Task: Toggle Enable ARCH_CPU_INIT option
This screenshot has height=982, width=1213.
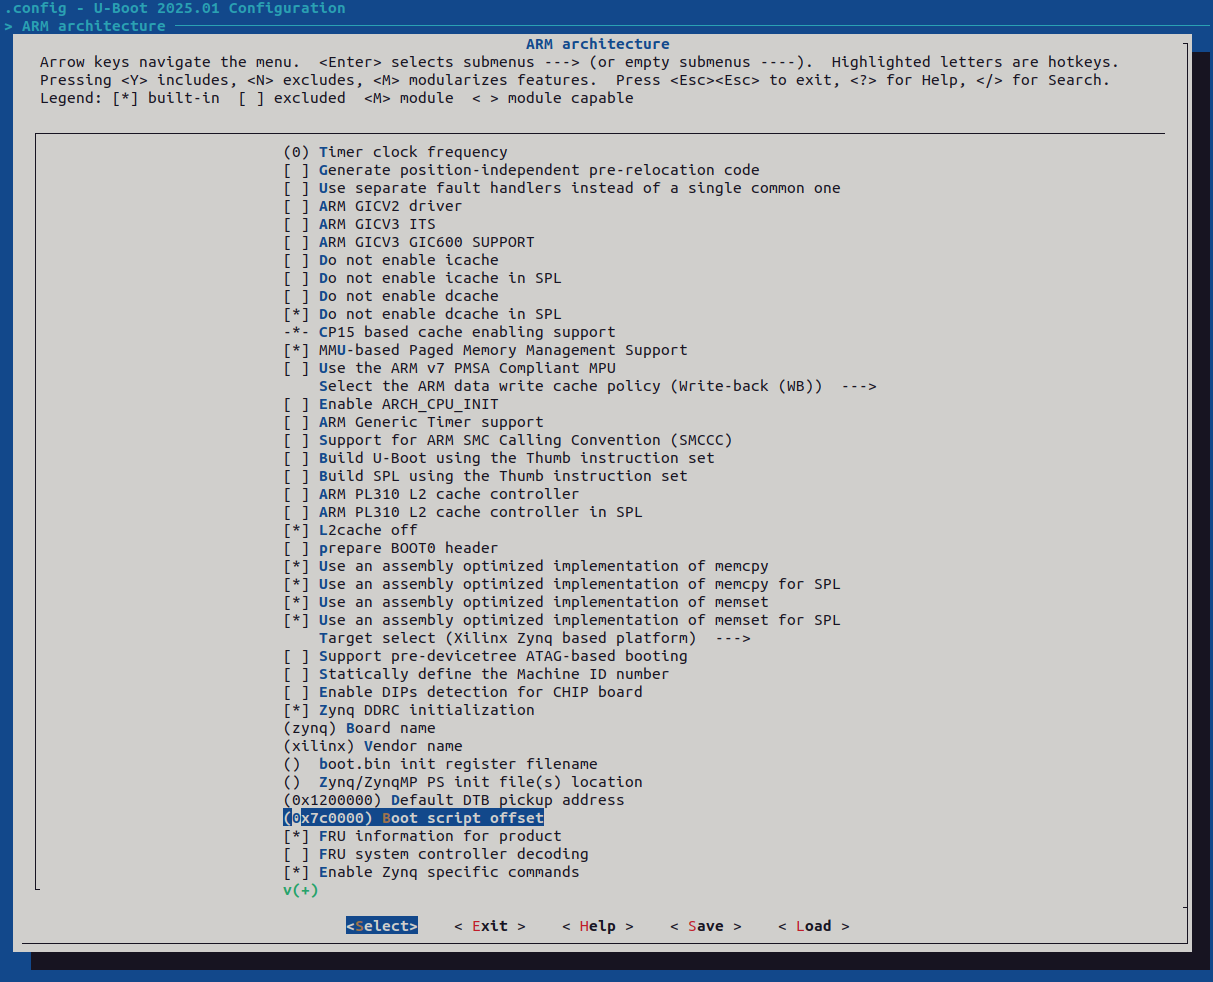Action: [x=390, y=404]
